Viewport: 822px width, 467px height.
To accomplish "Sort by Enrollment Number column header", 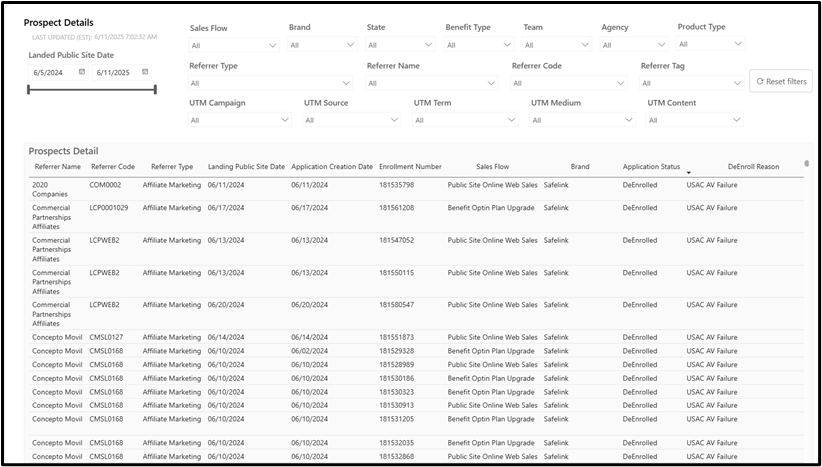I will click(410, 167).
